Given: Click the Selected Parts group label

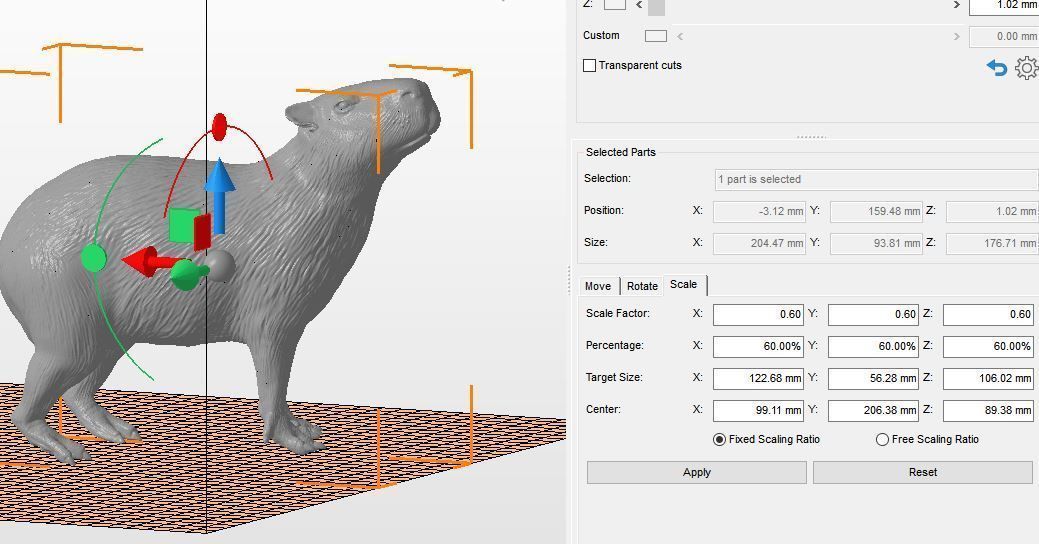Looking at the screenshot, I should tap(620, 152).
